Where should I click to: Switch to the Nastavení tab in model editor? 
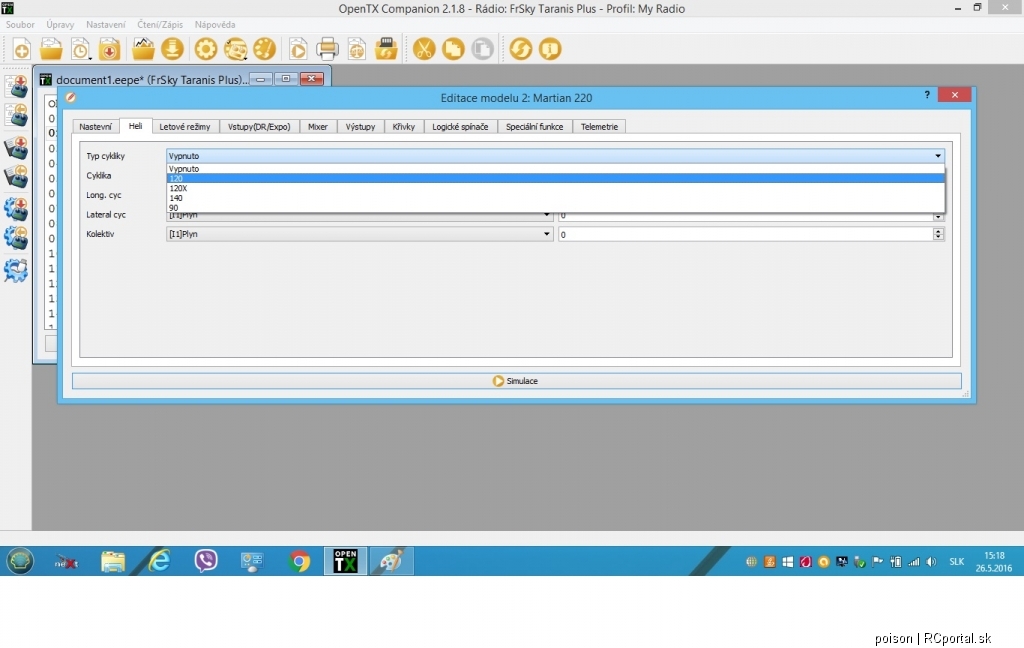pos(95,127)
